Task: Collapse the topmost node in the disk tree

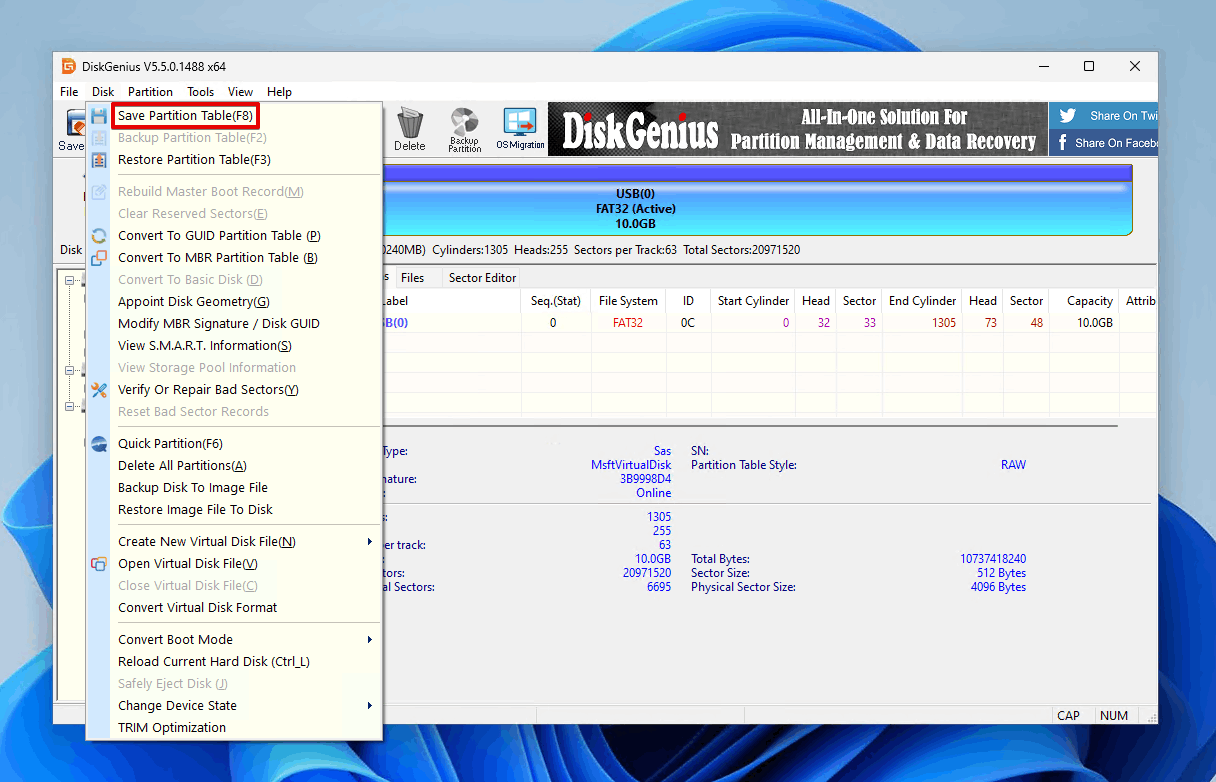Action: pyautogui.click(x=70, y=282)
